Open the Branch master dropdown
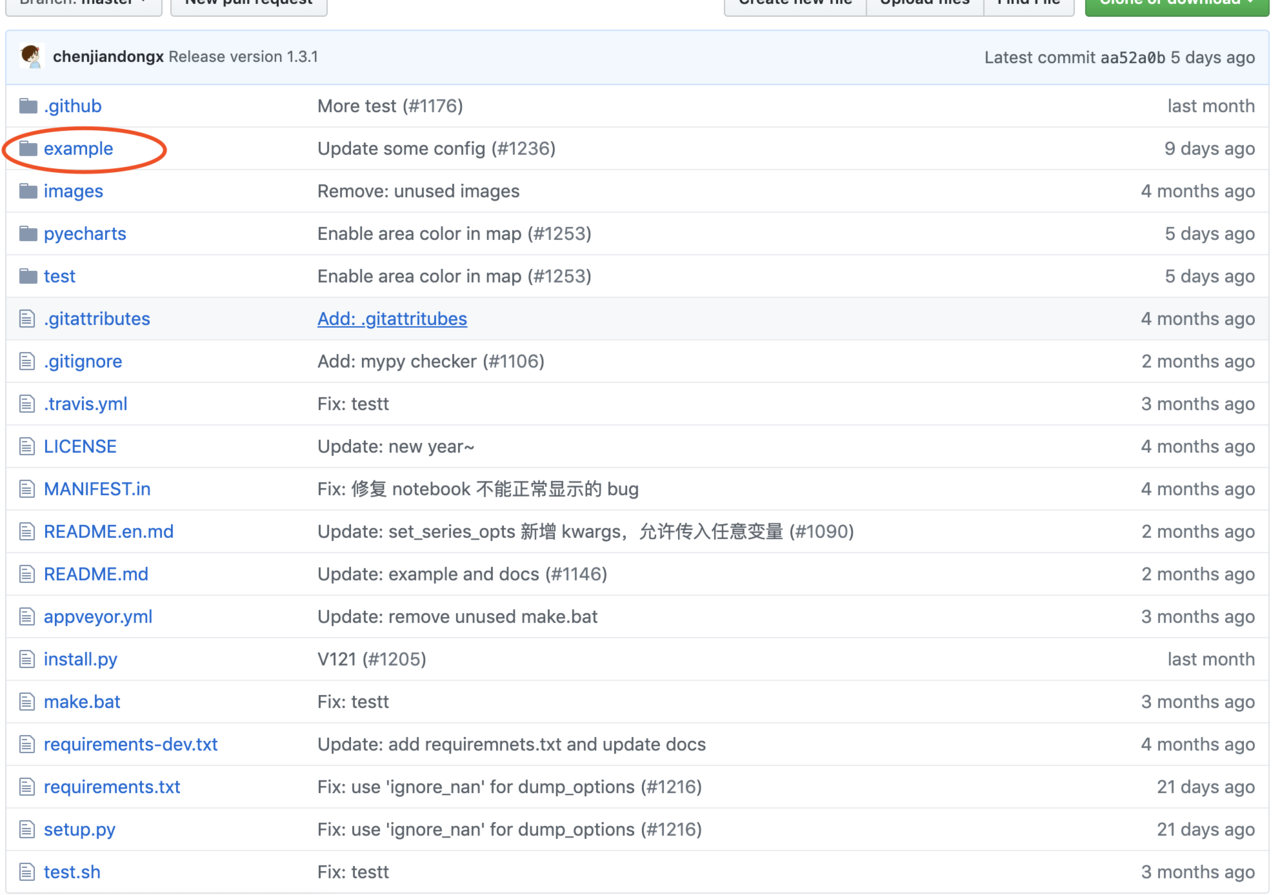 (84, 4)
